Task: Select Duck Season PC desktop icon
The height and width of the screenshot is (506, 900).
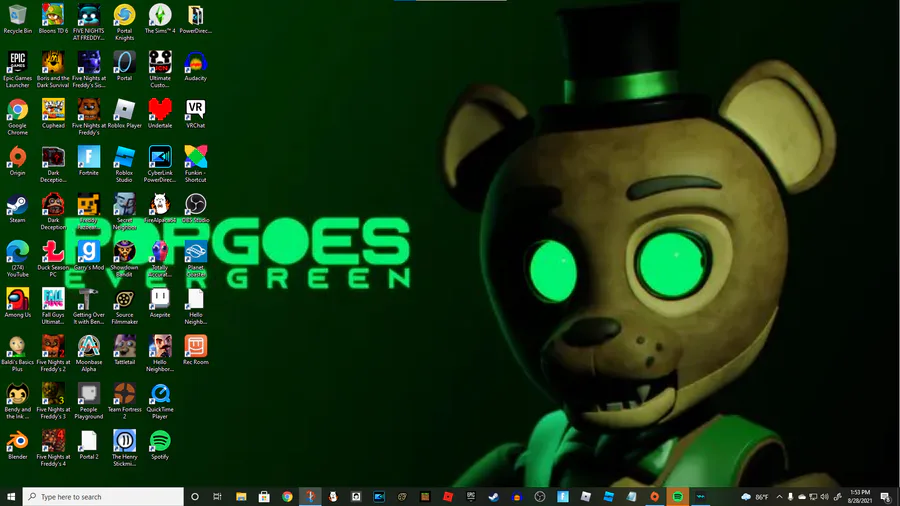Action: click(x=53, y=259)
